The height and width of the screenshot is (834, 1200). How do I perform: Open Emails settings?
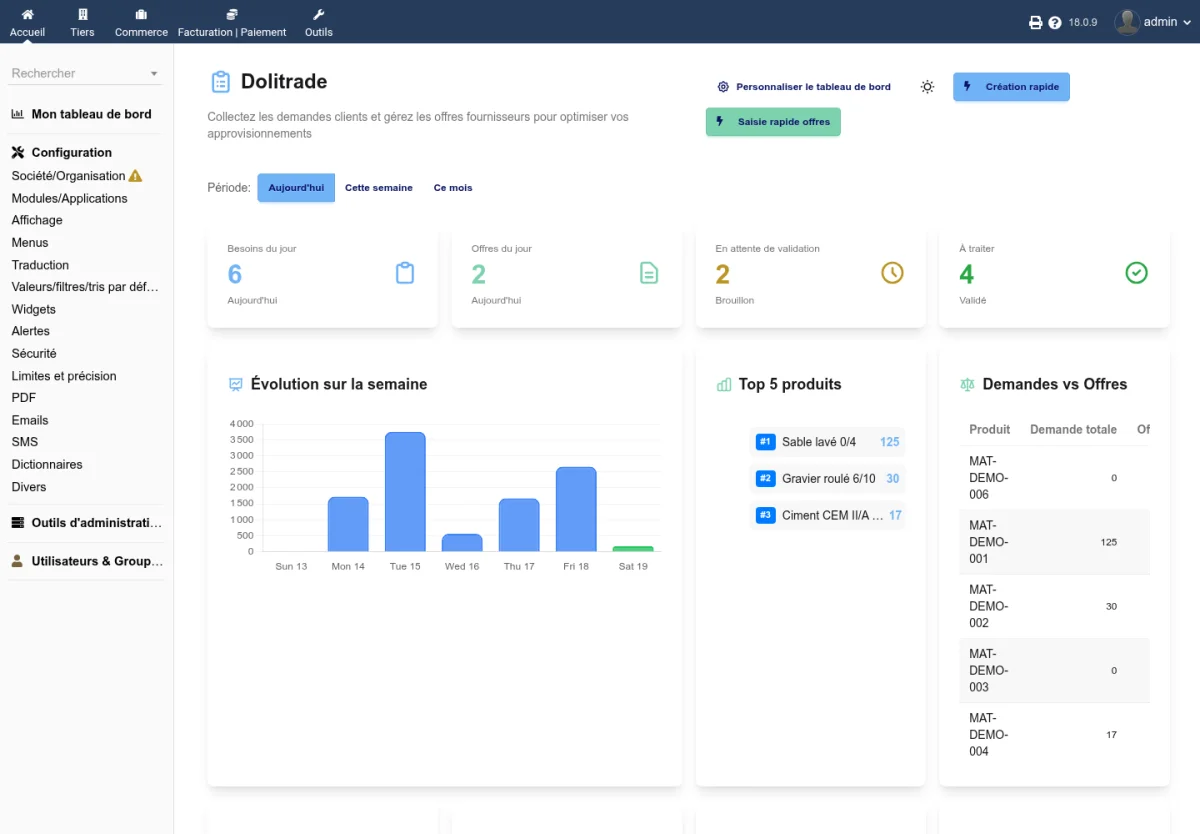tap(30, 420)
